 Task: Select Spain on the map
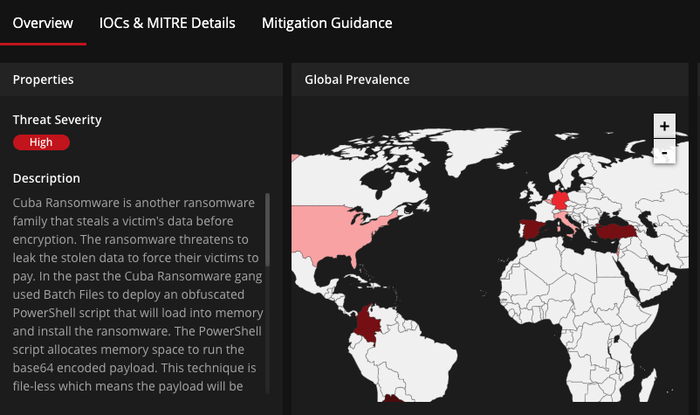pyautogui.click(x=533, y=230)
